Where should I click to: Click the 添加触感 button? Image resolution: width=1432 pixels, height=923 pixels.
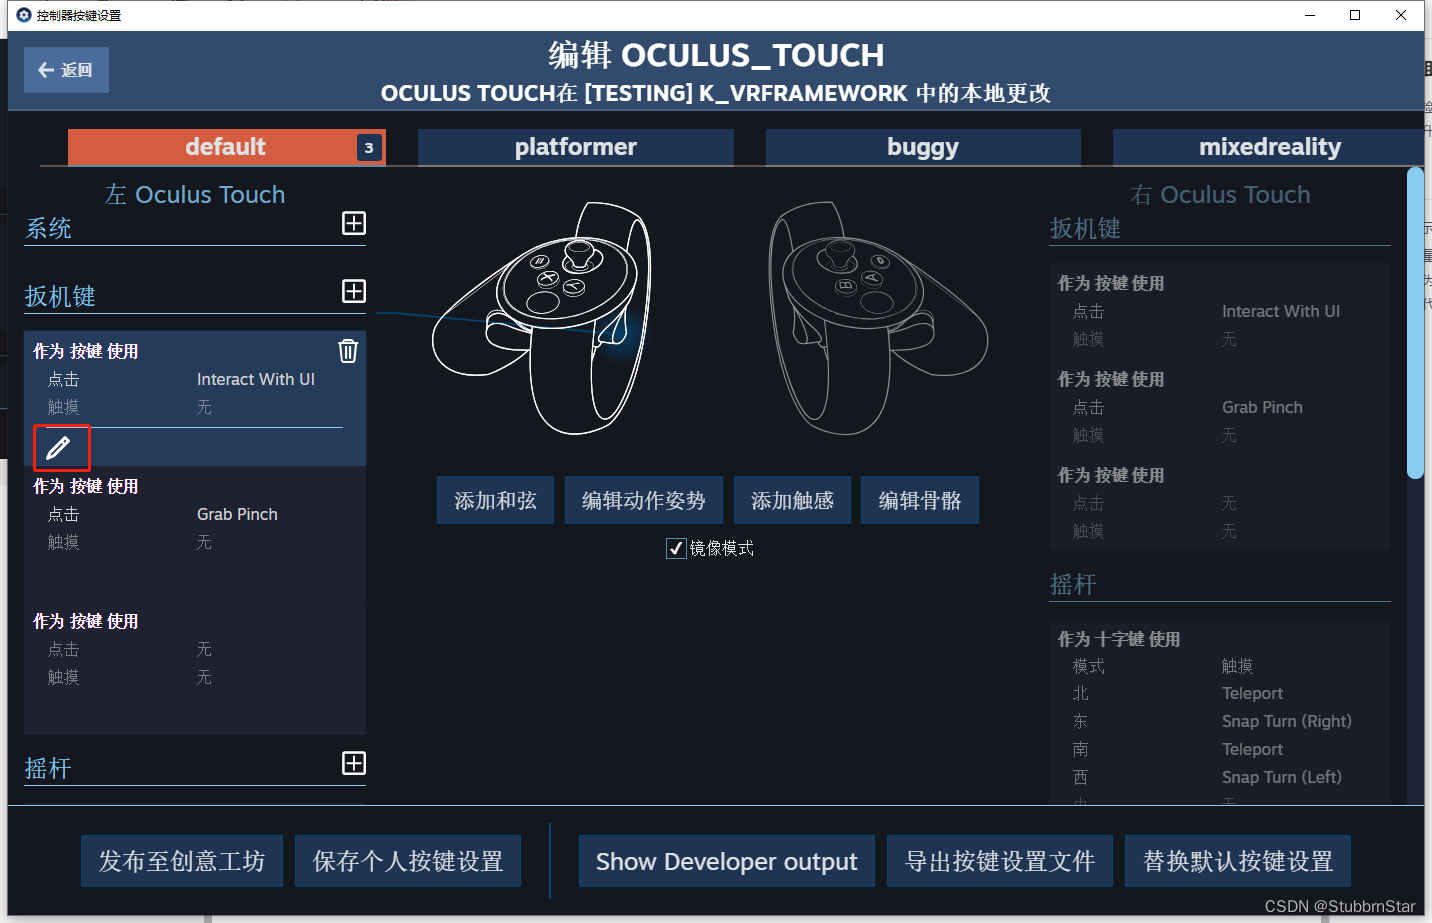tap(792, 500)
